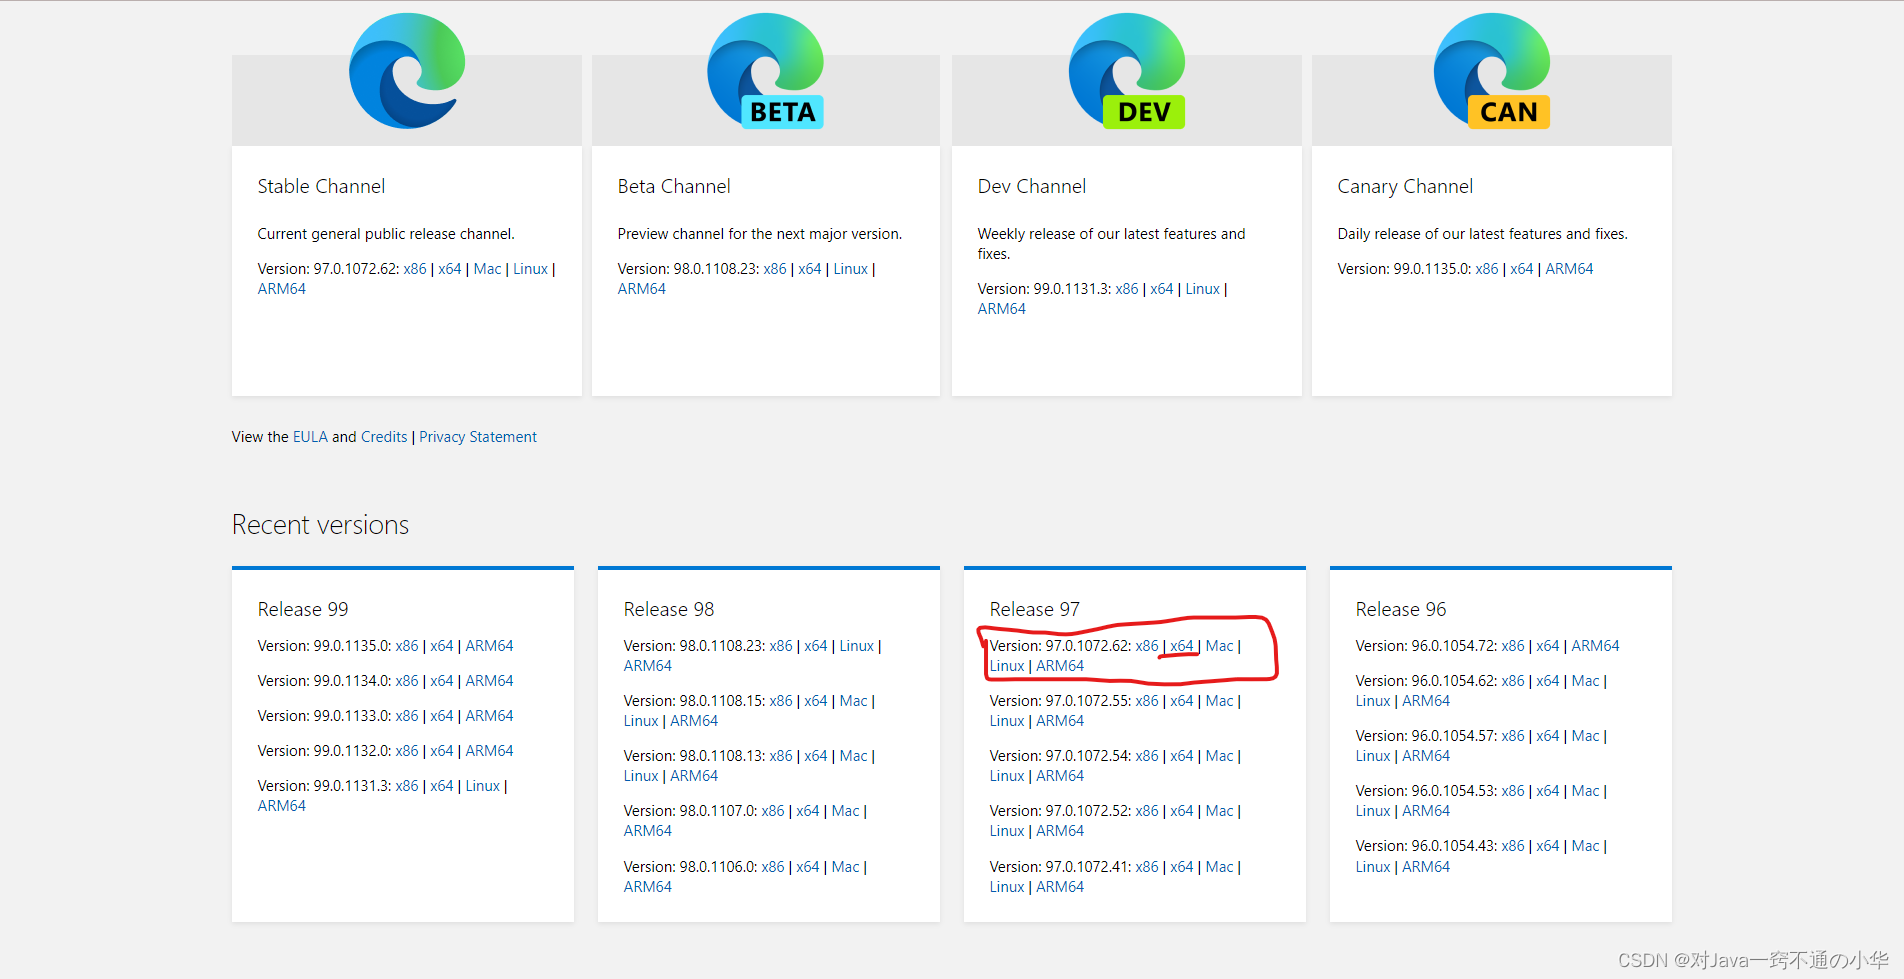Viewport: 1904px width, 979px height.
Task: Download Release 97 version 97.0.1072.54 Mac
Action: 1220,756
